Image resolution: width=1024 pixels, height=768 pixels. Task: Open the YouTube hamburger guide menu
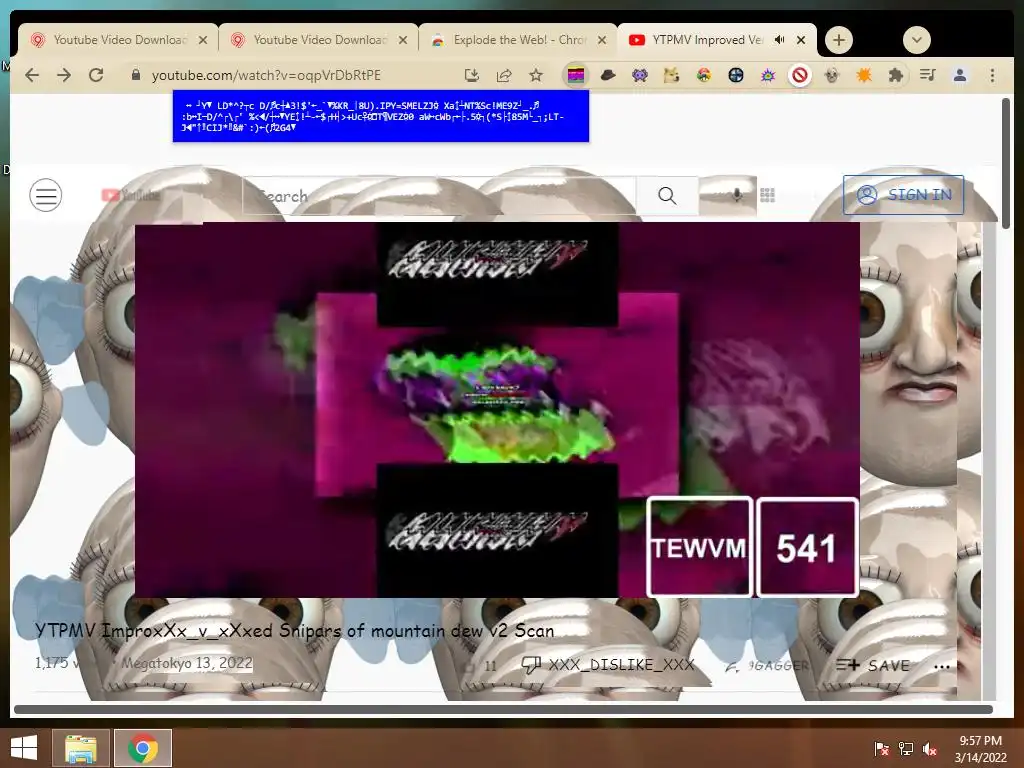[x=46, y=195]
